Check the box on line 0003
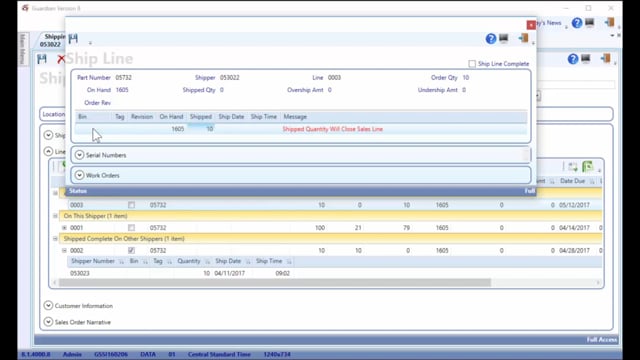 [x=131, y=205]
